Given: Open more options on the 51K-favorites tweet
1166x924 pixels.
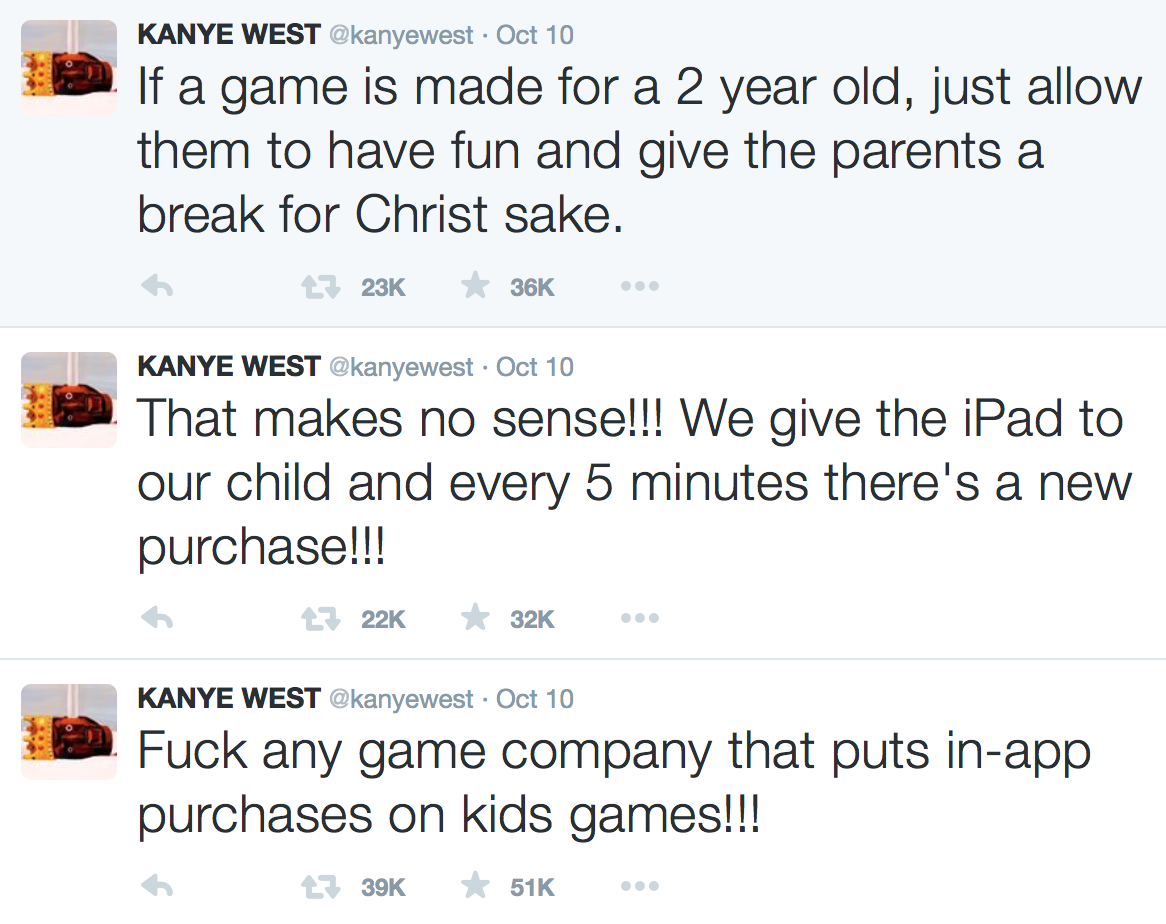Looking at the screenshot, I should pyautogui.click(x=640, y=886).
